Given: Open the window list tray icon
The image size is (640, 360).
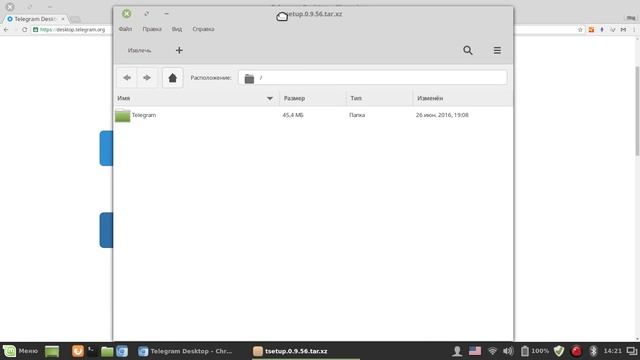Looking at the screenshot, I should (632, 351).
